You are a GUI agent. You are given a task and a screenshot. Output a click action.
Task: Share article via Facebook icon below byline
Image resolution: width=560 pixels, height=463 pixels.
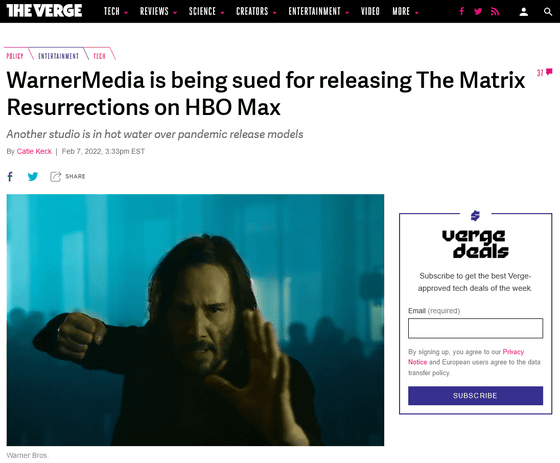point(10,176)
